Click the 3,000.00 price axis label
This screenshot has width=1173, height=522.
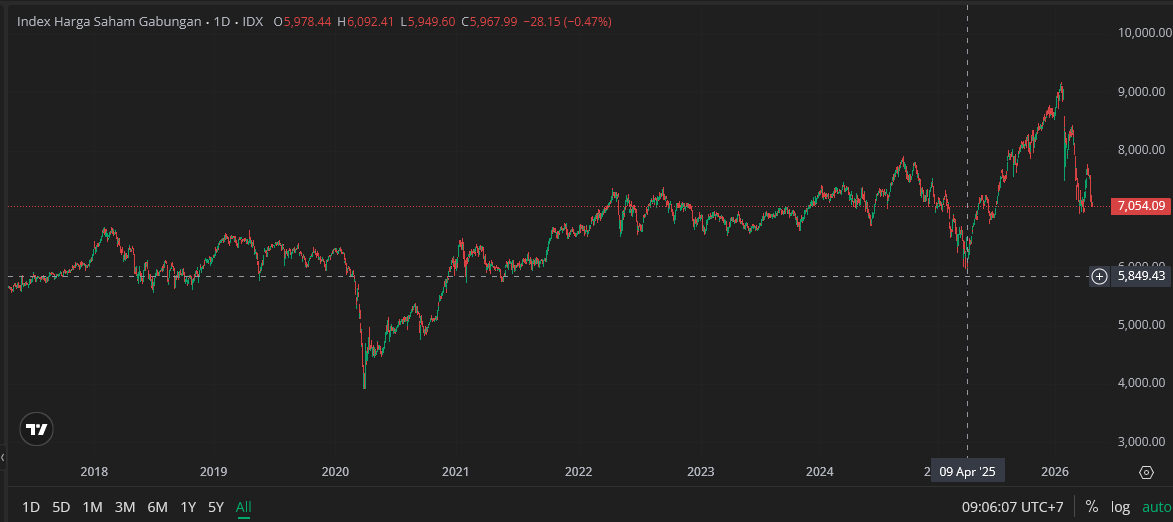(1142, 441)
